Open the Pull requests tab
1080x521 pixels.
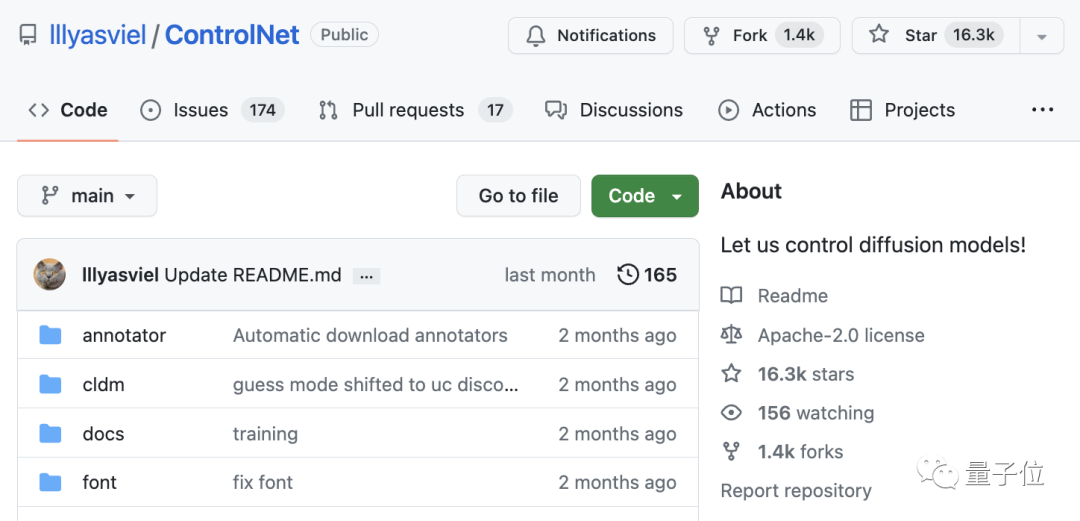click(x=414, y=110)
